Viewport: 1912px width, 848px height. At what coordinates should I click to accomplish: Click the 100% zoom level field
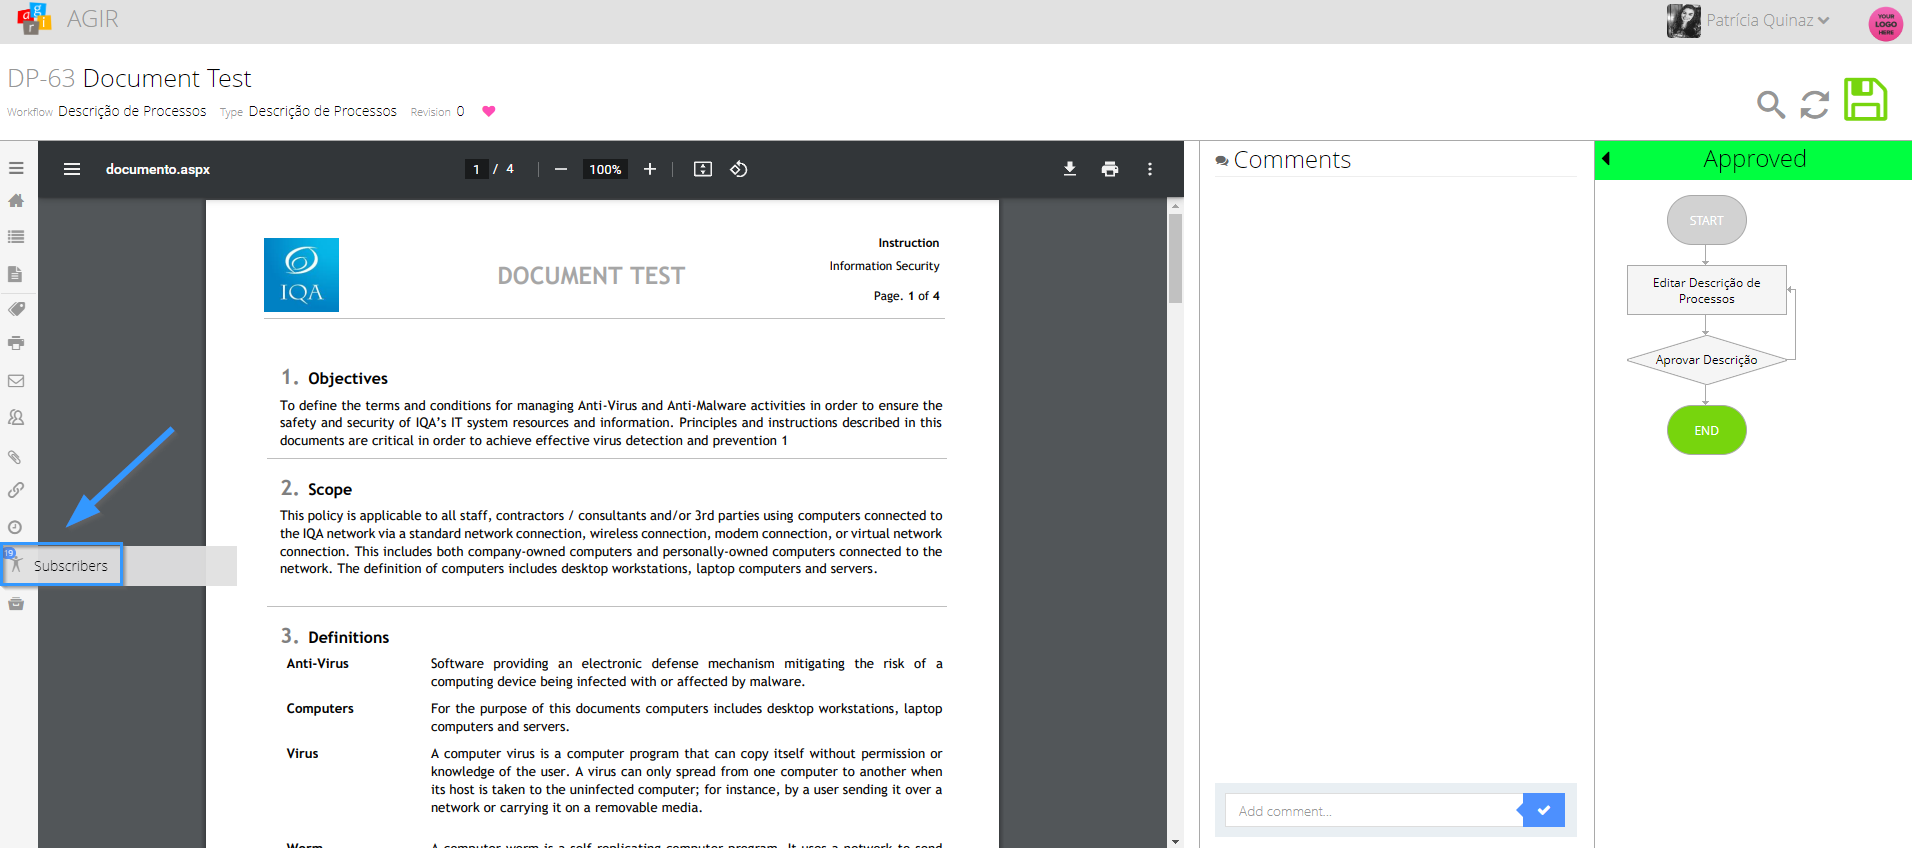605,169
